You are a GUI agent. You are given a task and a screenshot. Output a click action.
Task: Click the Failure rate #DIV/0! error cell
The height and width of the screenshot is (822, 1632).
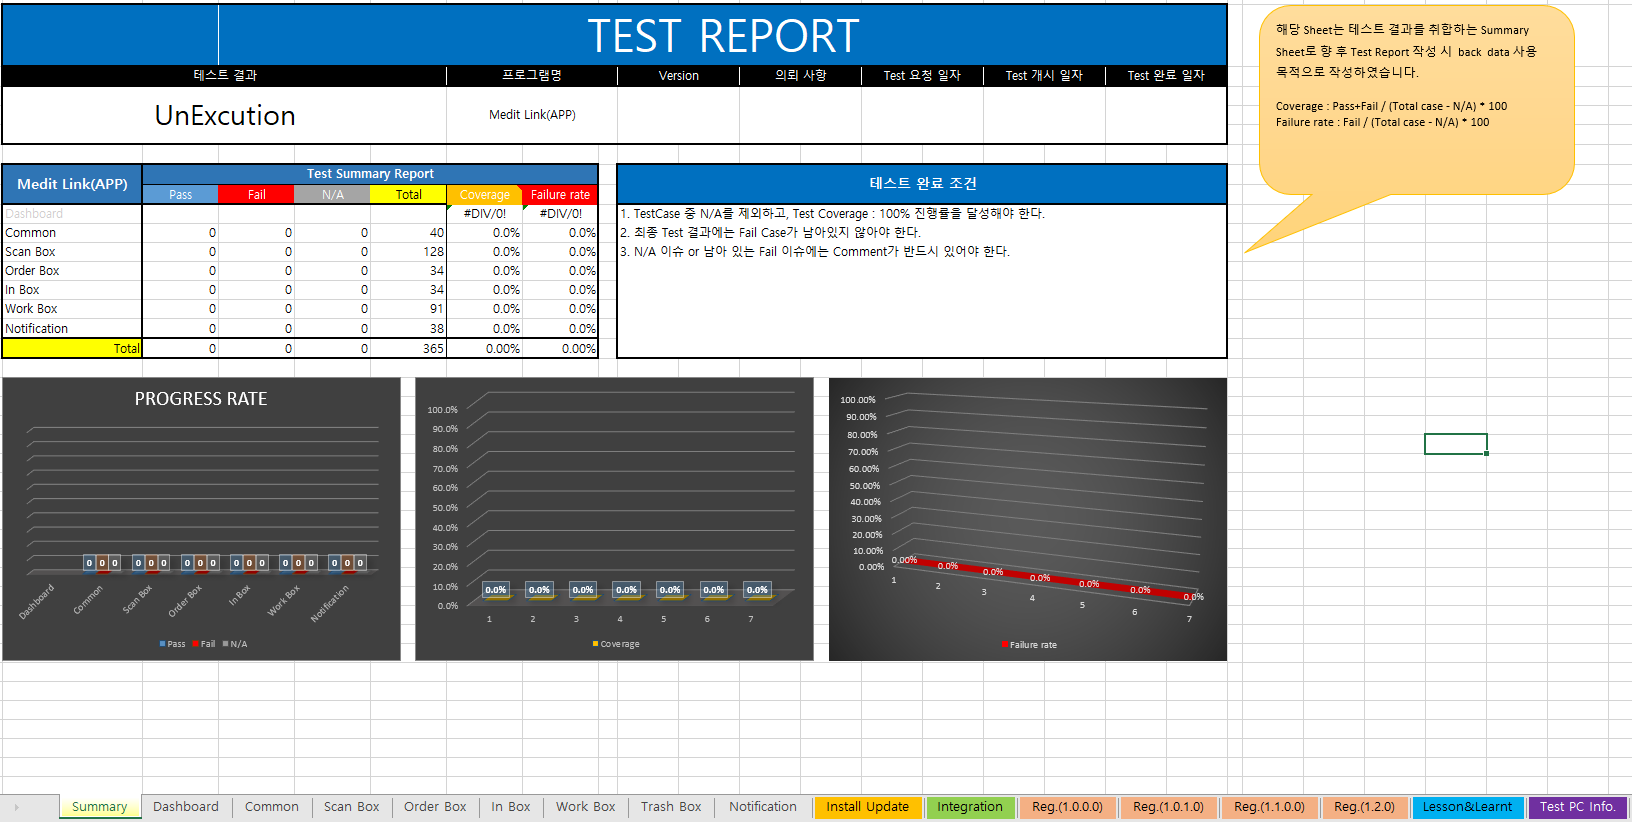[x=560, y=214]
